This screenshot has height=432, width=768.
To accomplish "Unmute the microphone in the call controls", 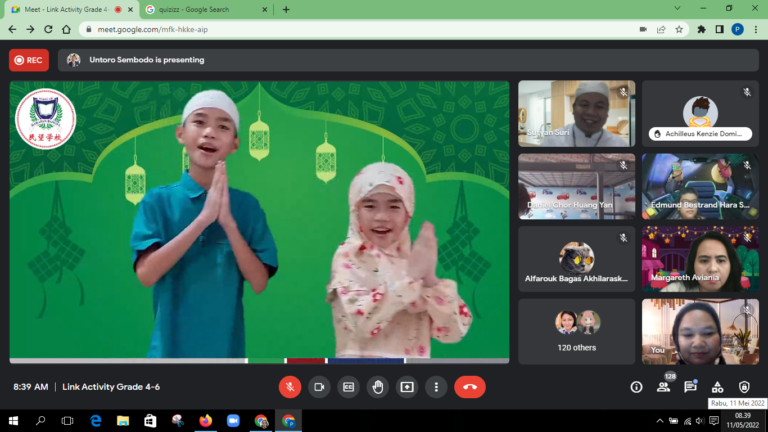I will pos(290,386).
